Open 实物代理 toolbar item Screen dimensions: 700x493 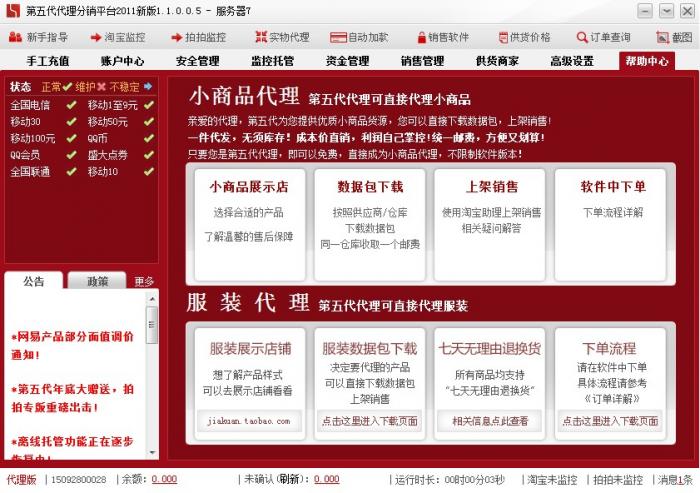tap(282, 37)
